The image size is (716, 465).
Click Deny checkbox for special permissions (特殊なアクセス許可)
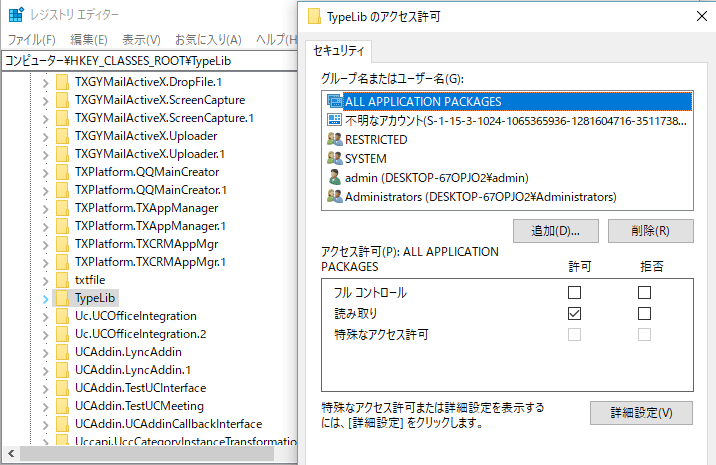(644, 335)
